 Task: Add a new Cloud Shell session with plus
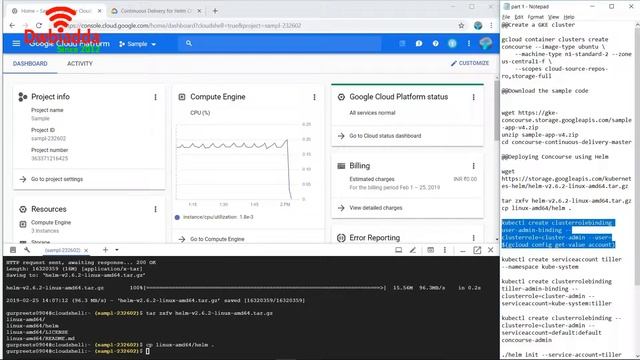click(x=105, y=250)
